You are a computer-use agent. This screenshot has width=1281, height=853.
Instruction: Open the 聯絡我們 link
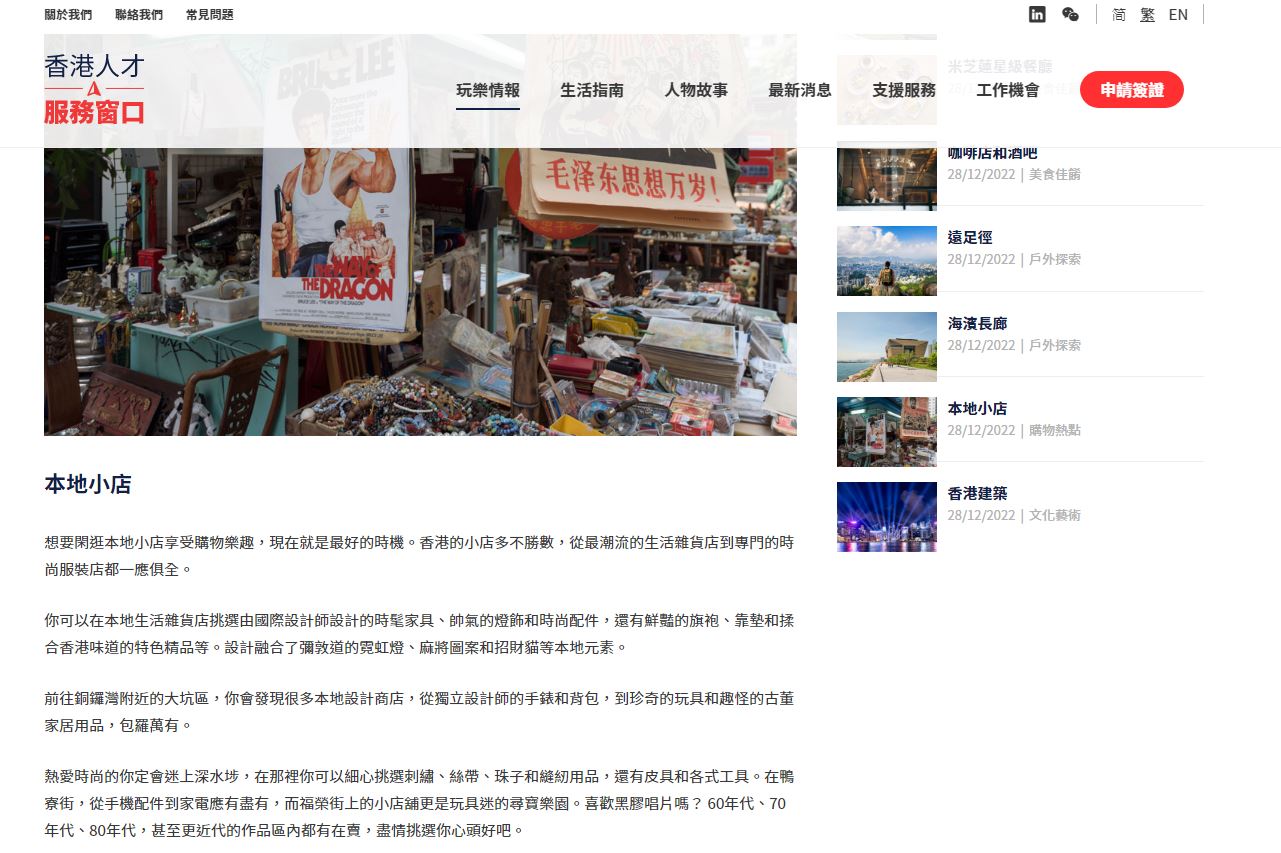pyautogui.click(x=139, y=15)
